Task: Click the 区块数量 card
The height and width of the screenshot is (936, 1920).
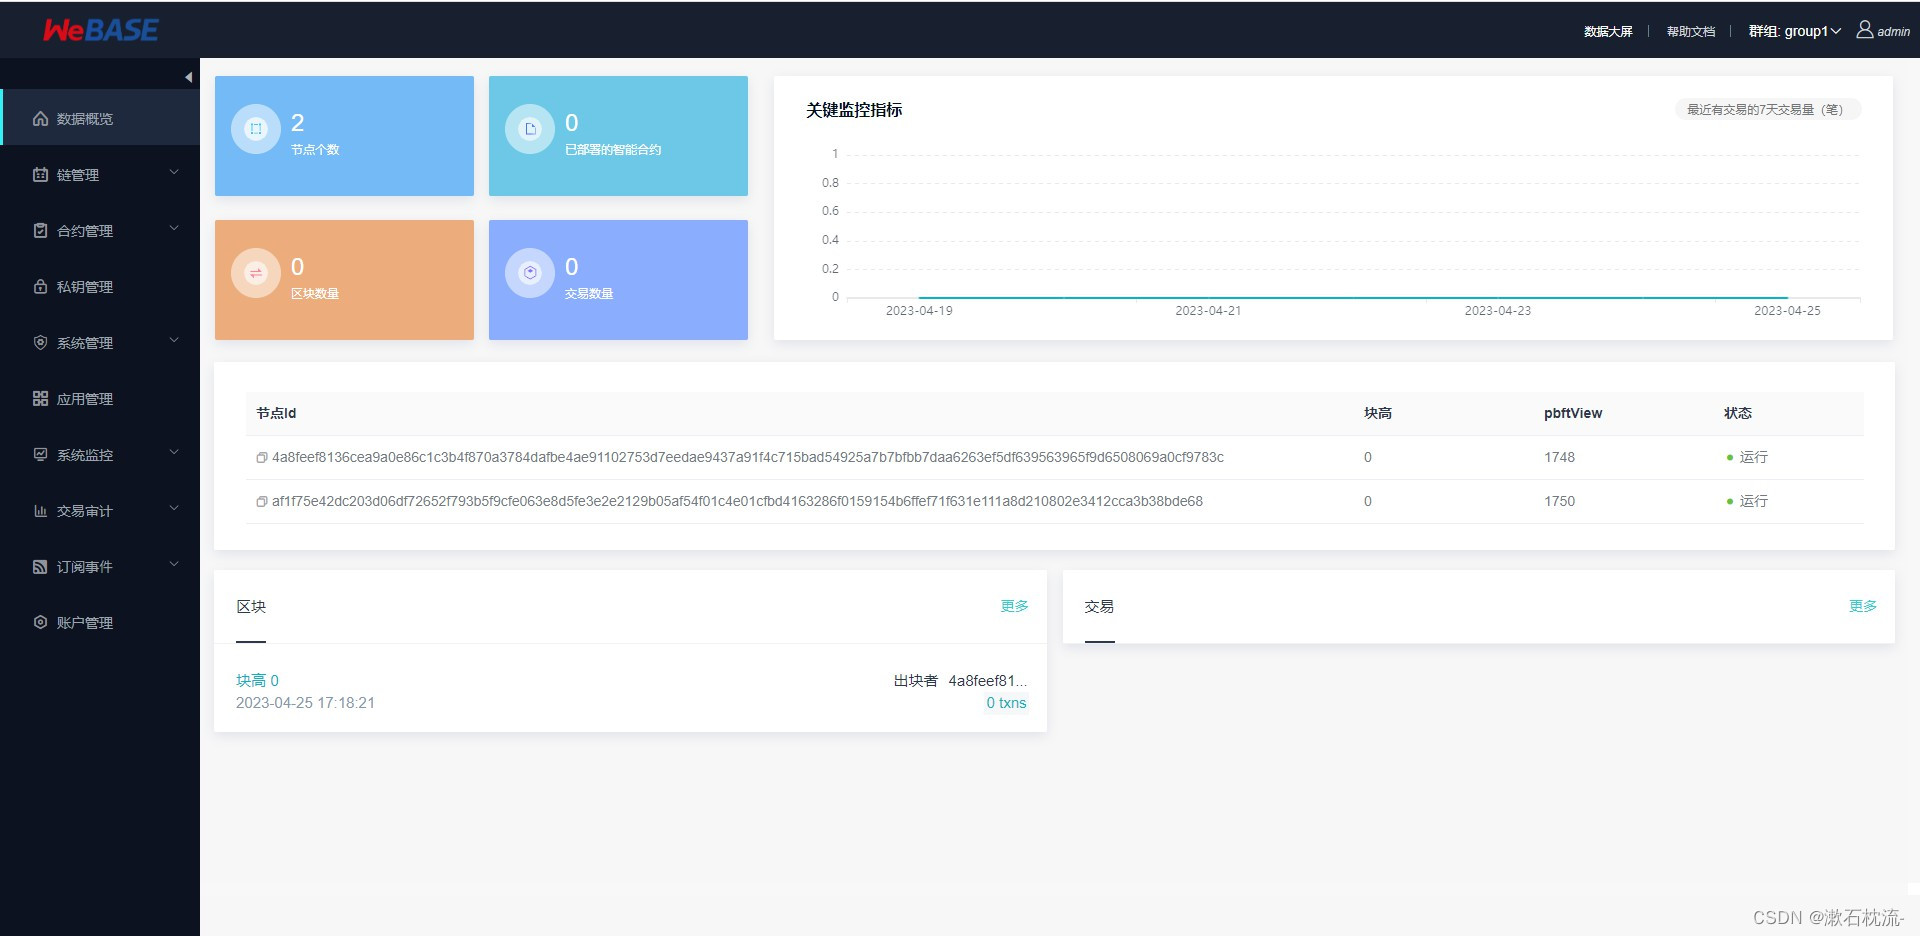Action: [344, 280]
